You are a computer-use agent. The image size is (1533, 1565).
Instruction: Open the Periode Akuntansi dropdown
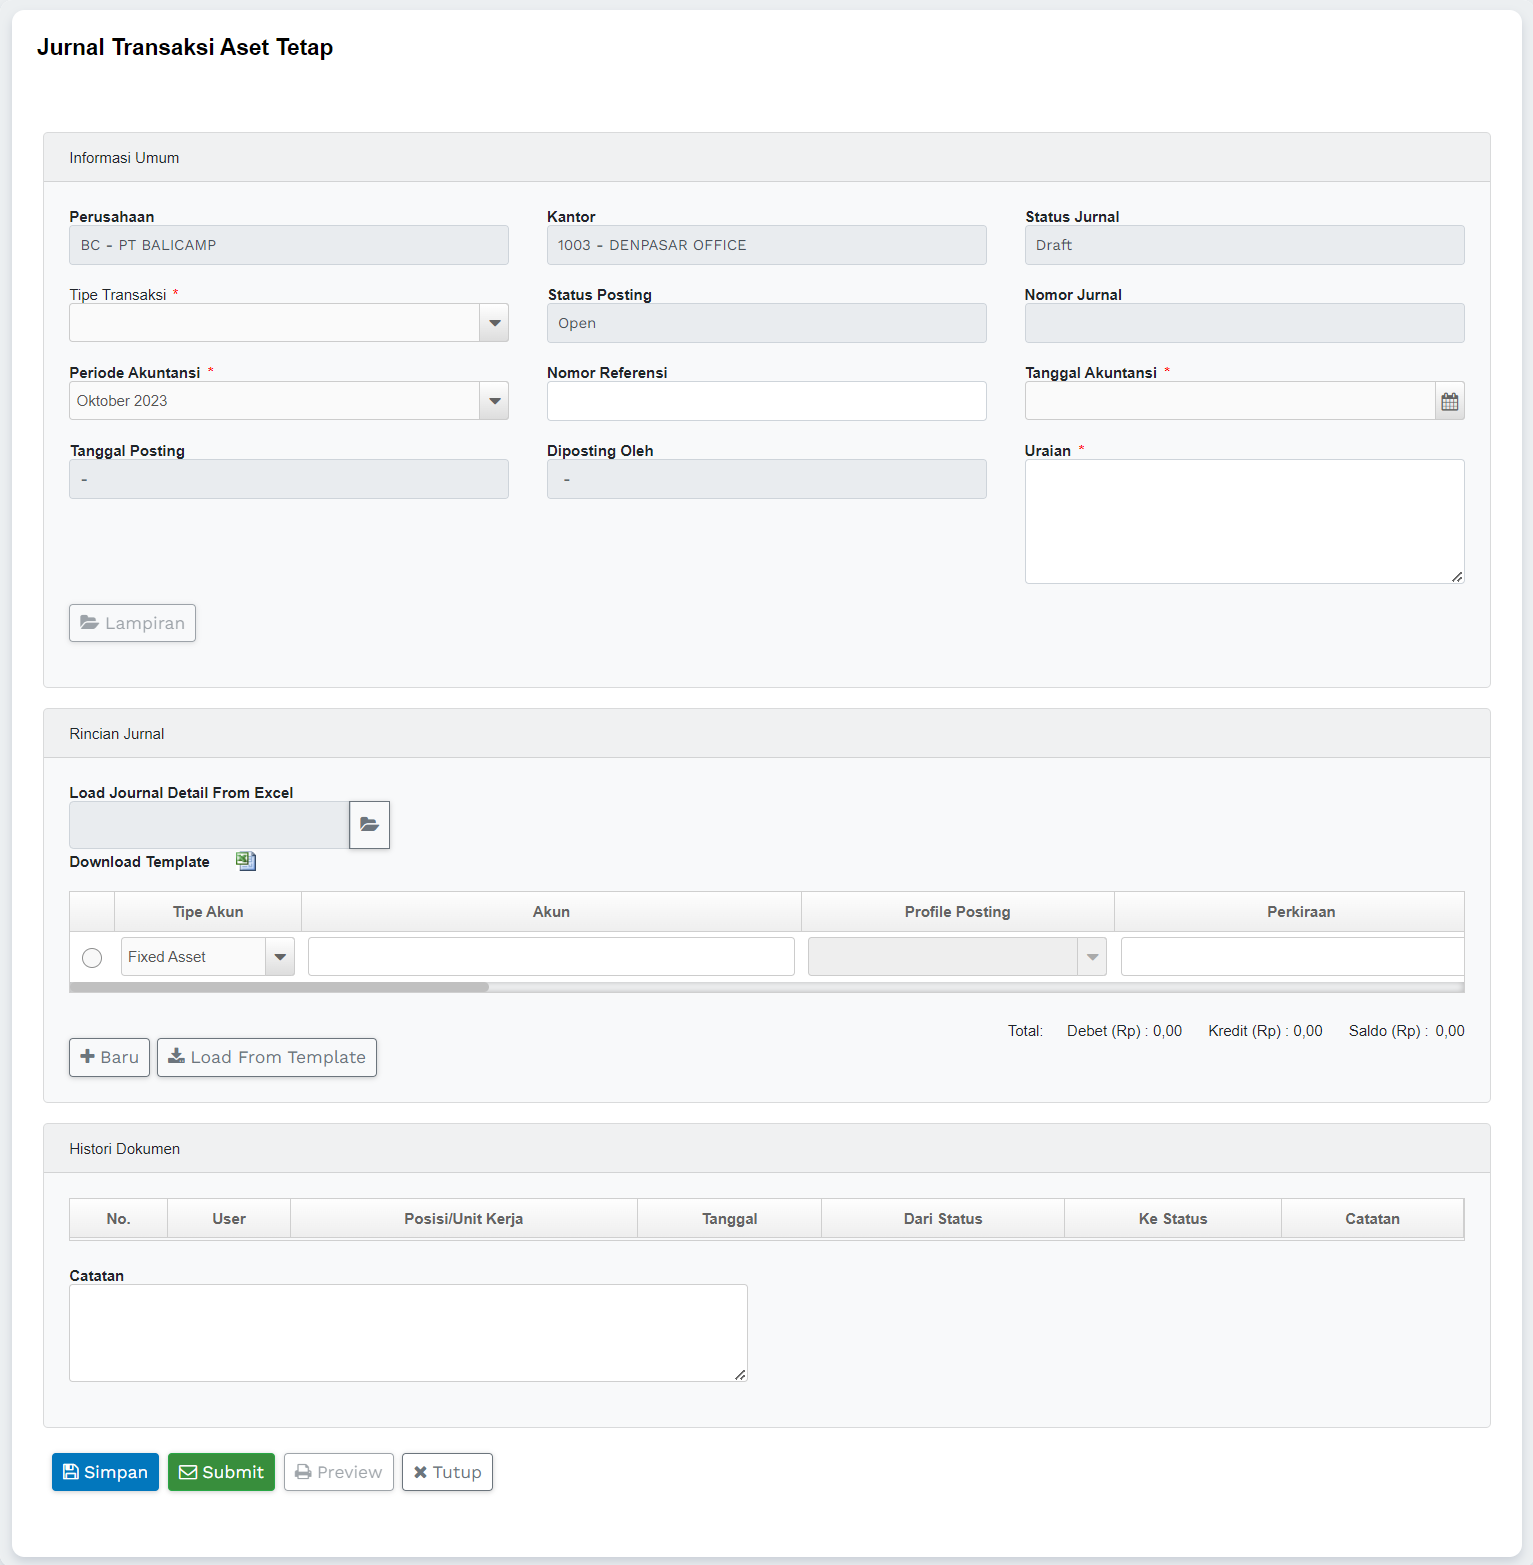(494, 401)
